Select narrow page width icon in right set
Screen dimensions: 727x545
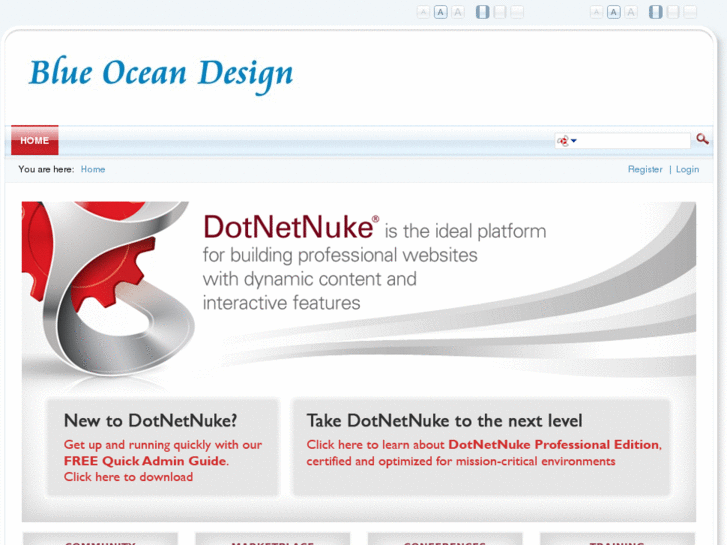tap(656, 12)
